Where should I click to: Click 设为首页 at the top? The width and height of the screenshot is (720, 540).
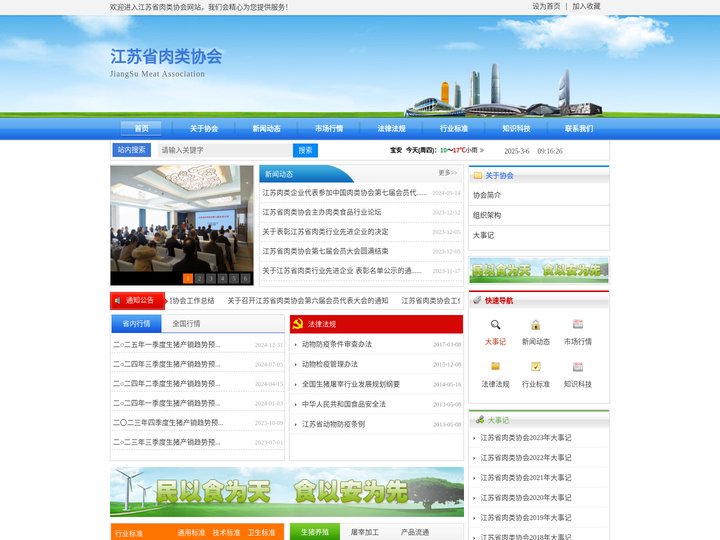(546, 6)
